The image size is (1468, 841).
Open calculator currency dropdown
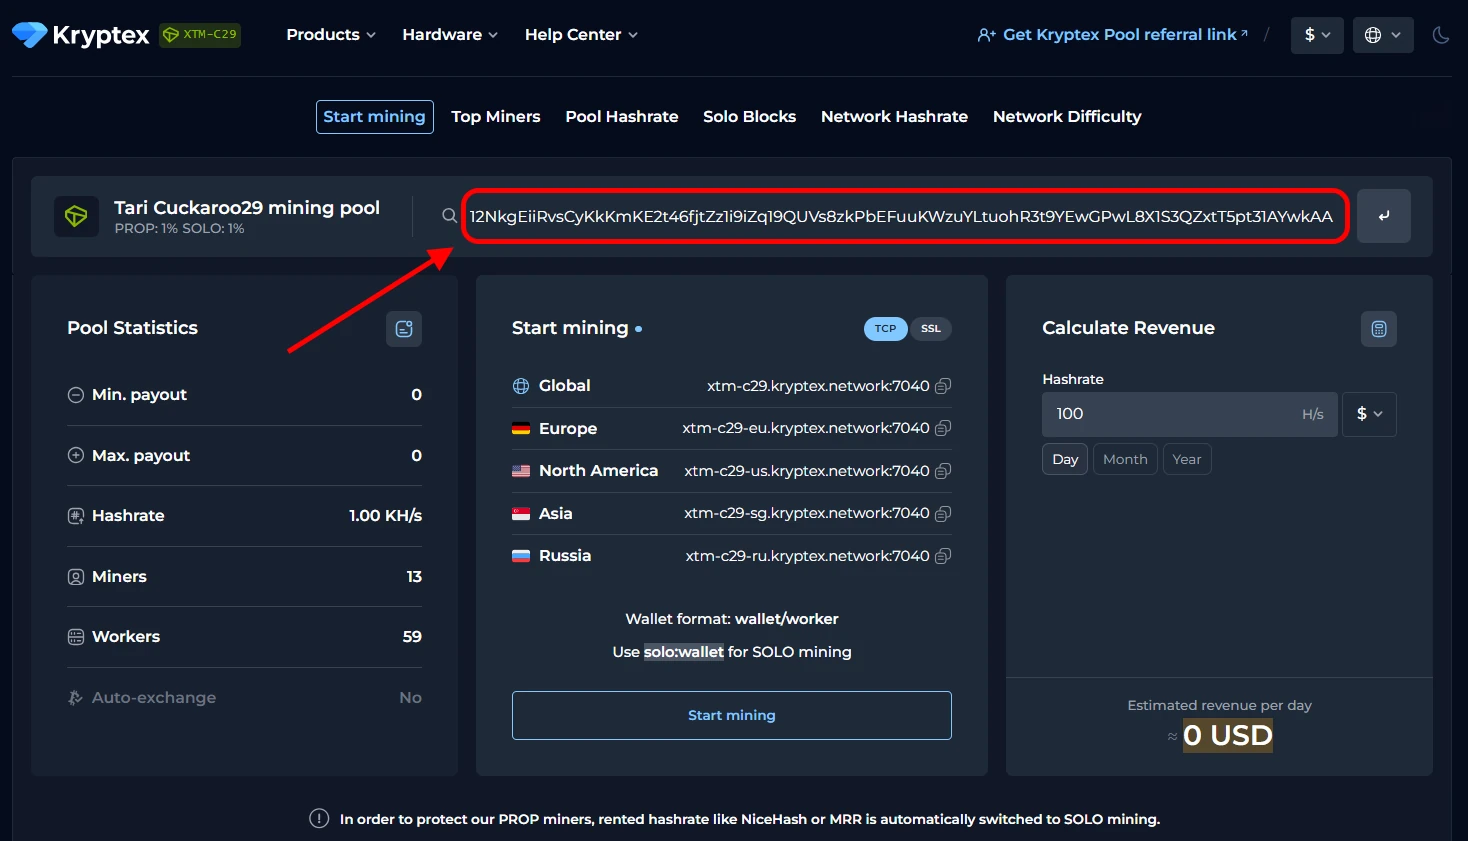click(1369, 414)
